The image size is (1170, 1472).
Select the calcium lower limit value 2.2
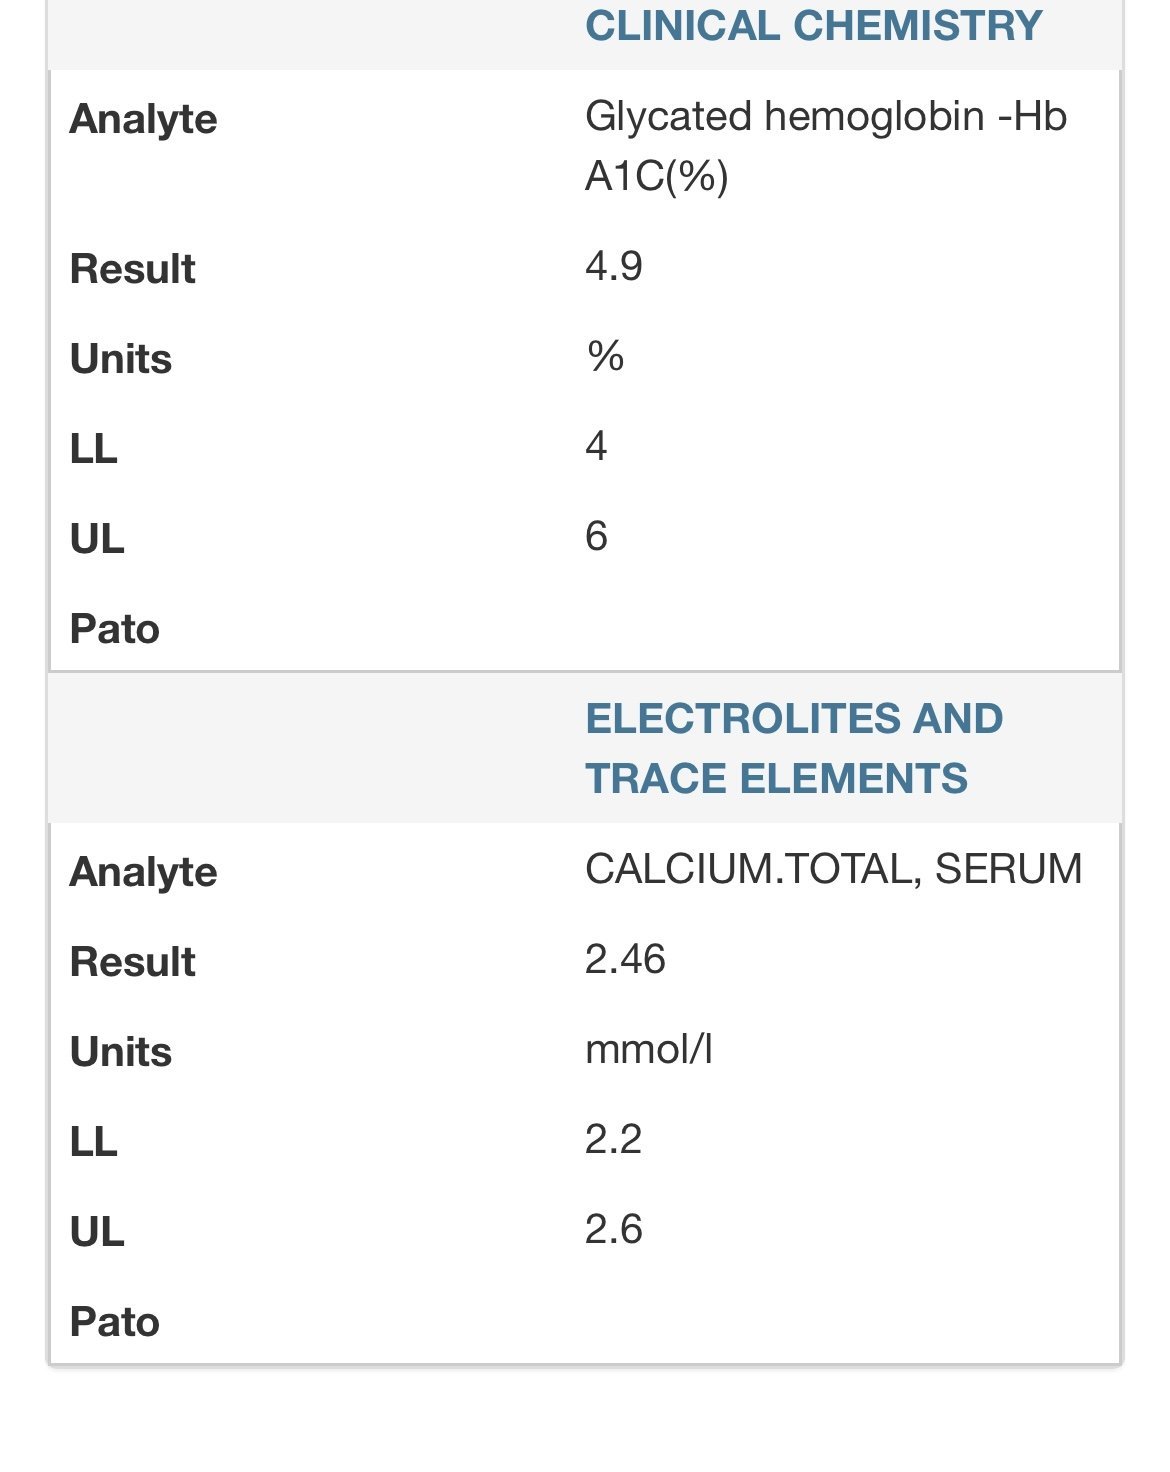tap(613, 1139)
